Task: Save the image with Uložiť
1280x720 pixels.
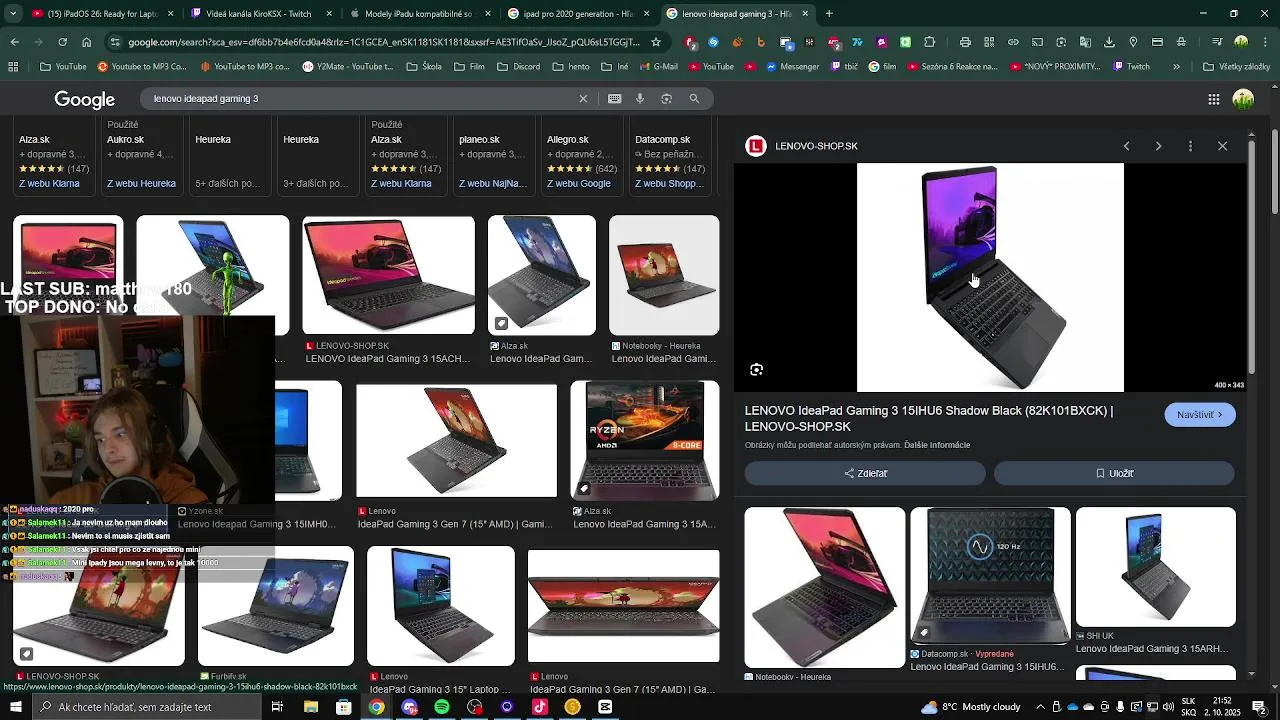Action: pyautogui.click(x=1114, y=473)
